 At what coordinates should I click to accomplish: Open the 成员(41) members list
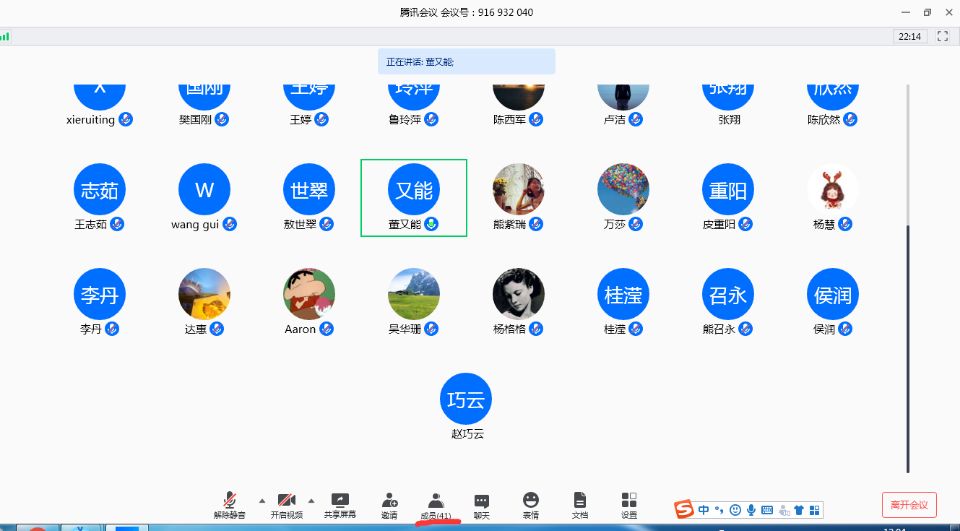[x=435, y=504]
